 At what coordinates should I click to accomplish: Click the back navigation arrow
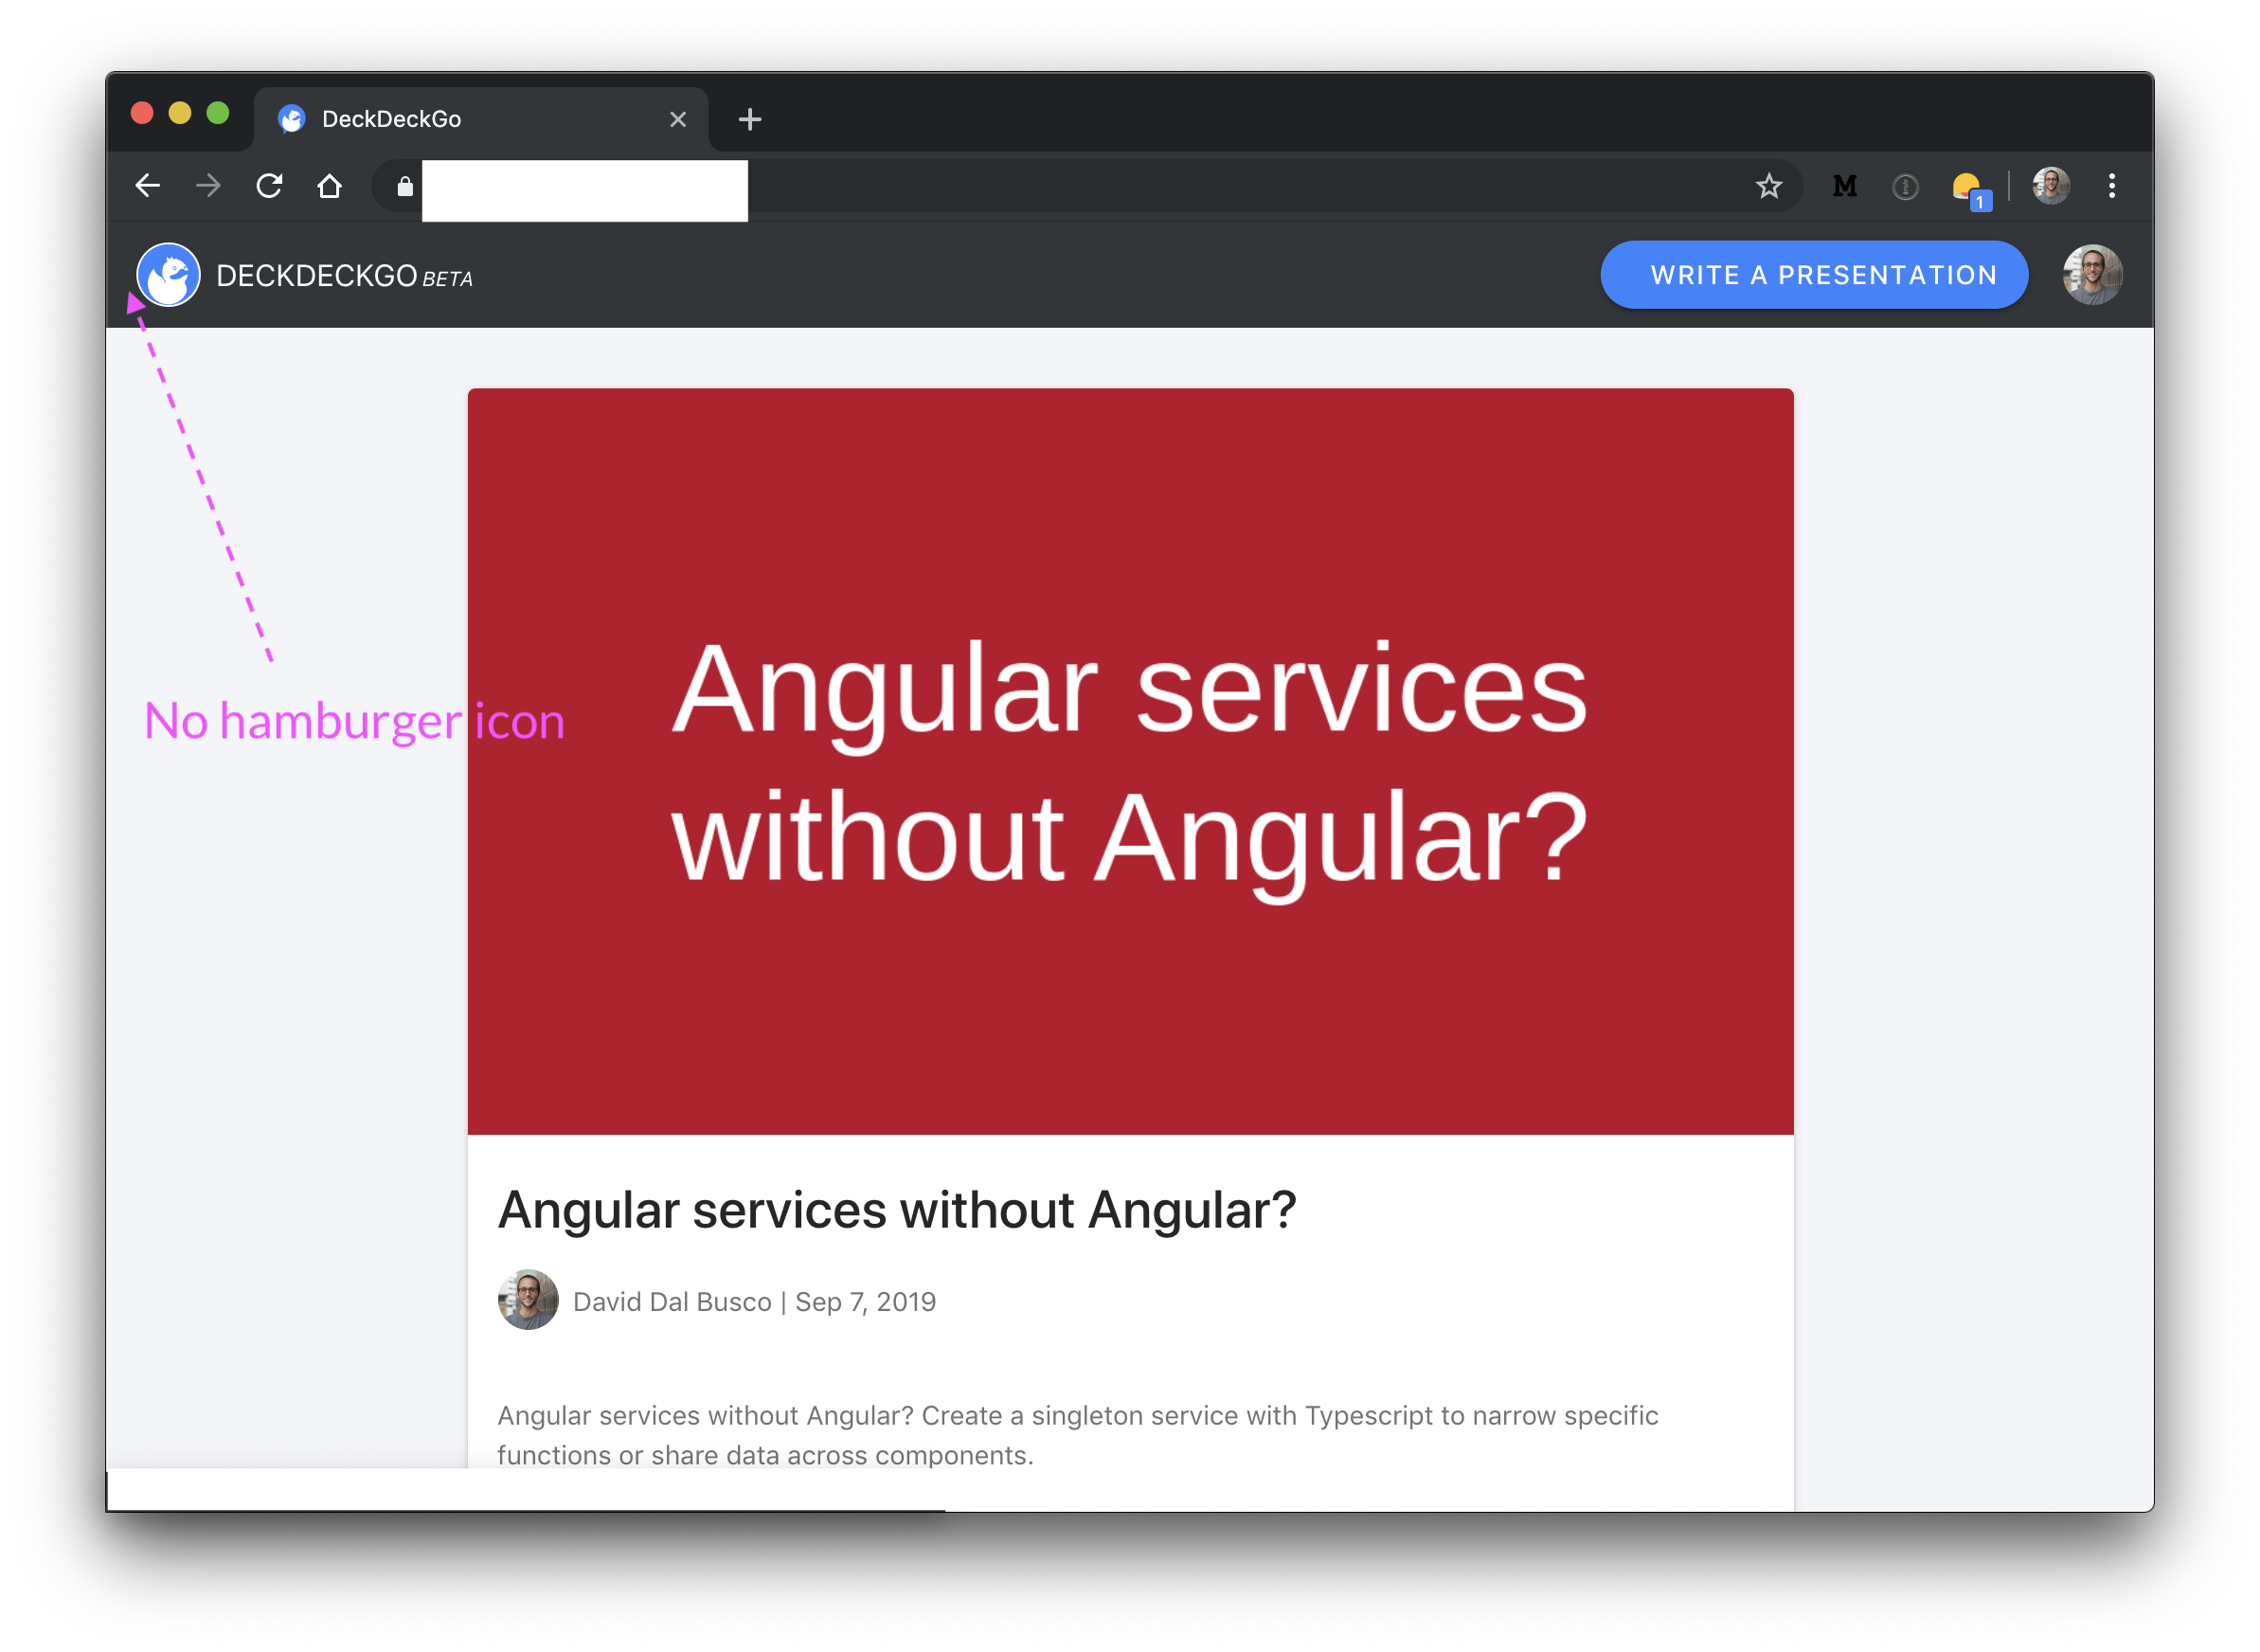coord(147,185)
